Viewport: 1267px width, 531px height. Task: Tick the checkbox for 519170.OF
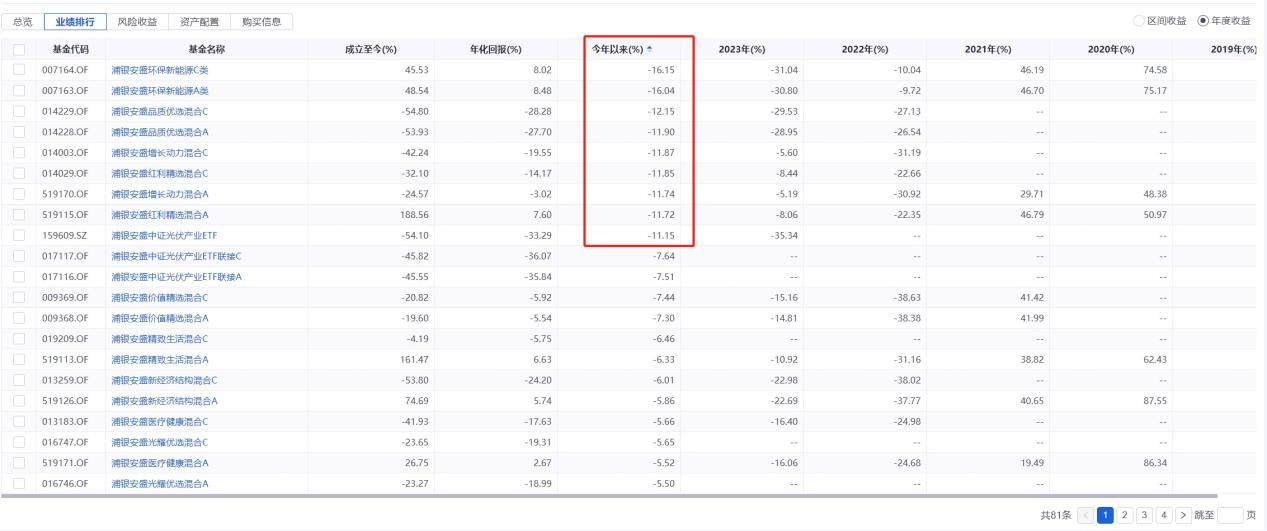pyautogui.click(x=19, y=193)
